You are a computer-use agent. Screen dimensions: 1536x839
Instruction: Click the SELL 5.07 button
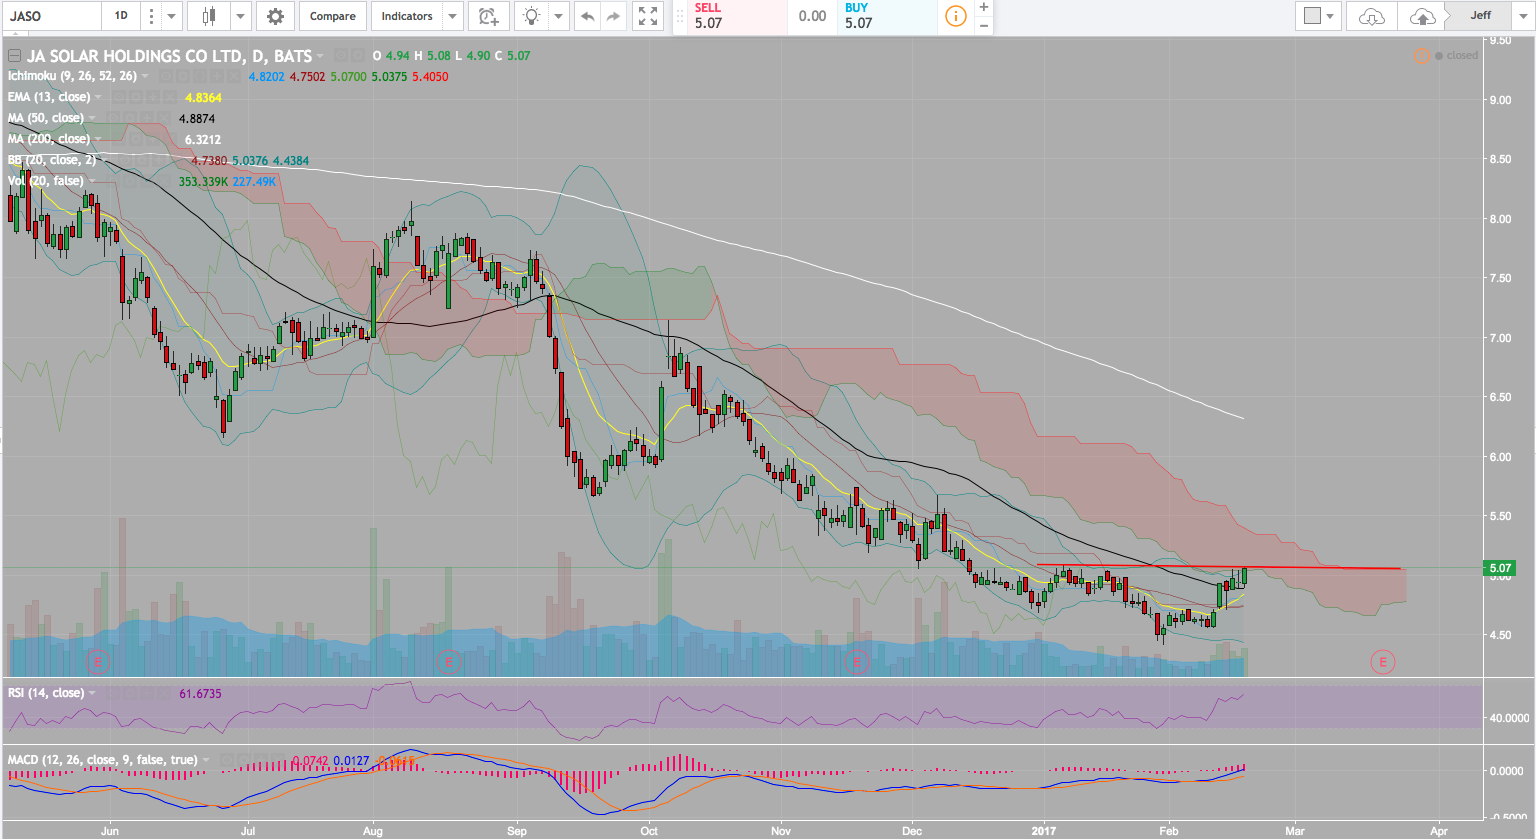point(729,16)
